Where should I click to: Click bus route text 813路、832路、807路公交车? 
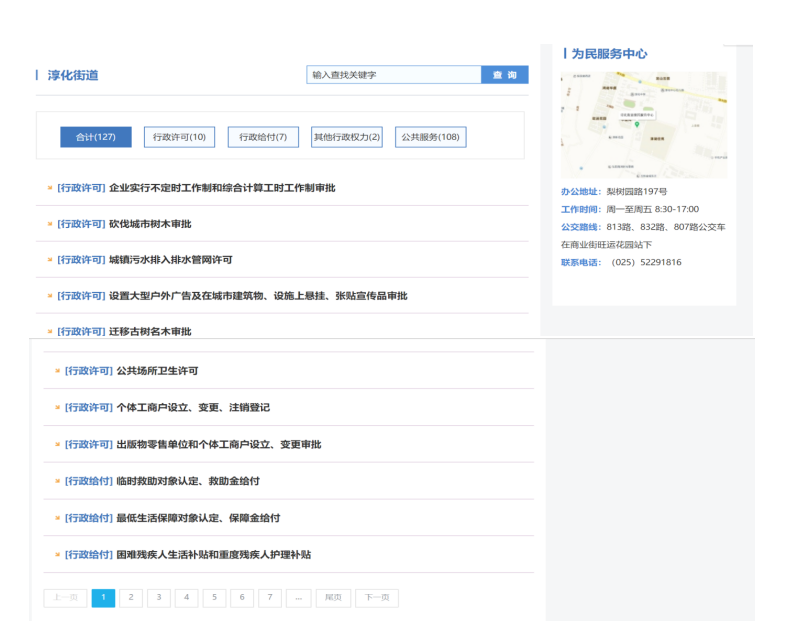pyautogui.click(x=666, y=227)
